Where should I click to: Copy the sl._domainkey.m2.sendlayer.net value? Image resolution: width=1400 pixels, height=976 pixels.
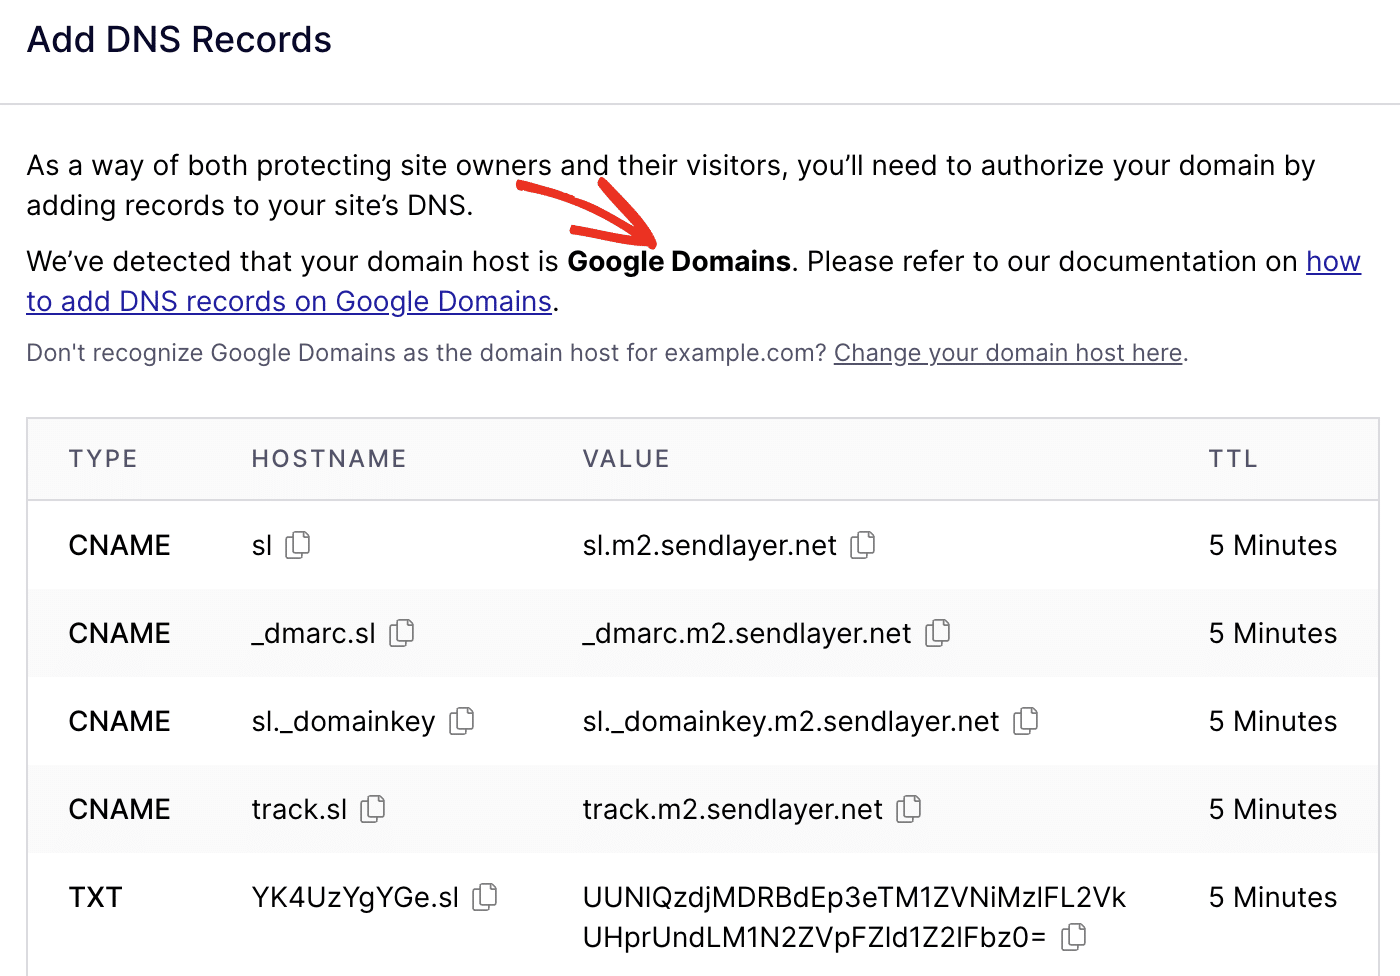1026,720
